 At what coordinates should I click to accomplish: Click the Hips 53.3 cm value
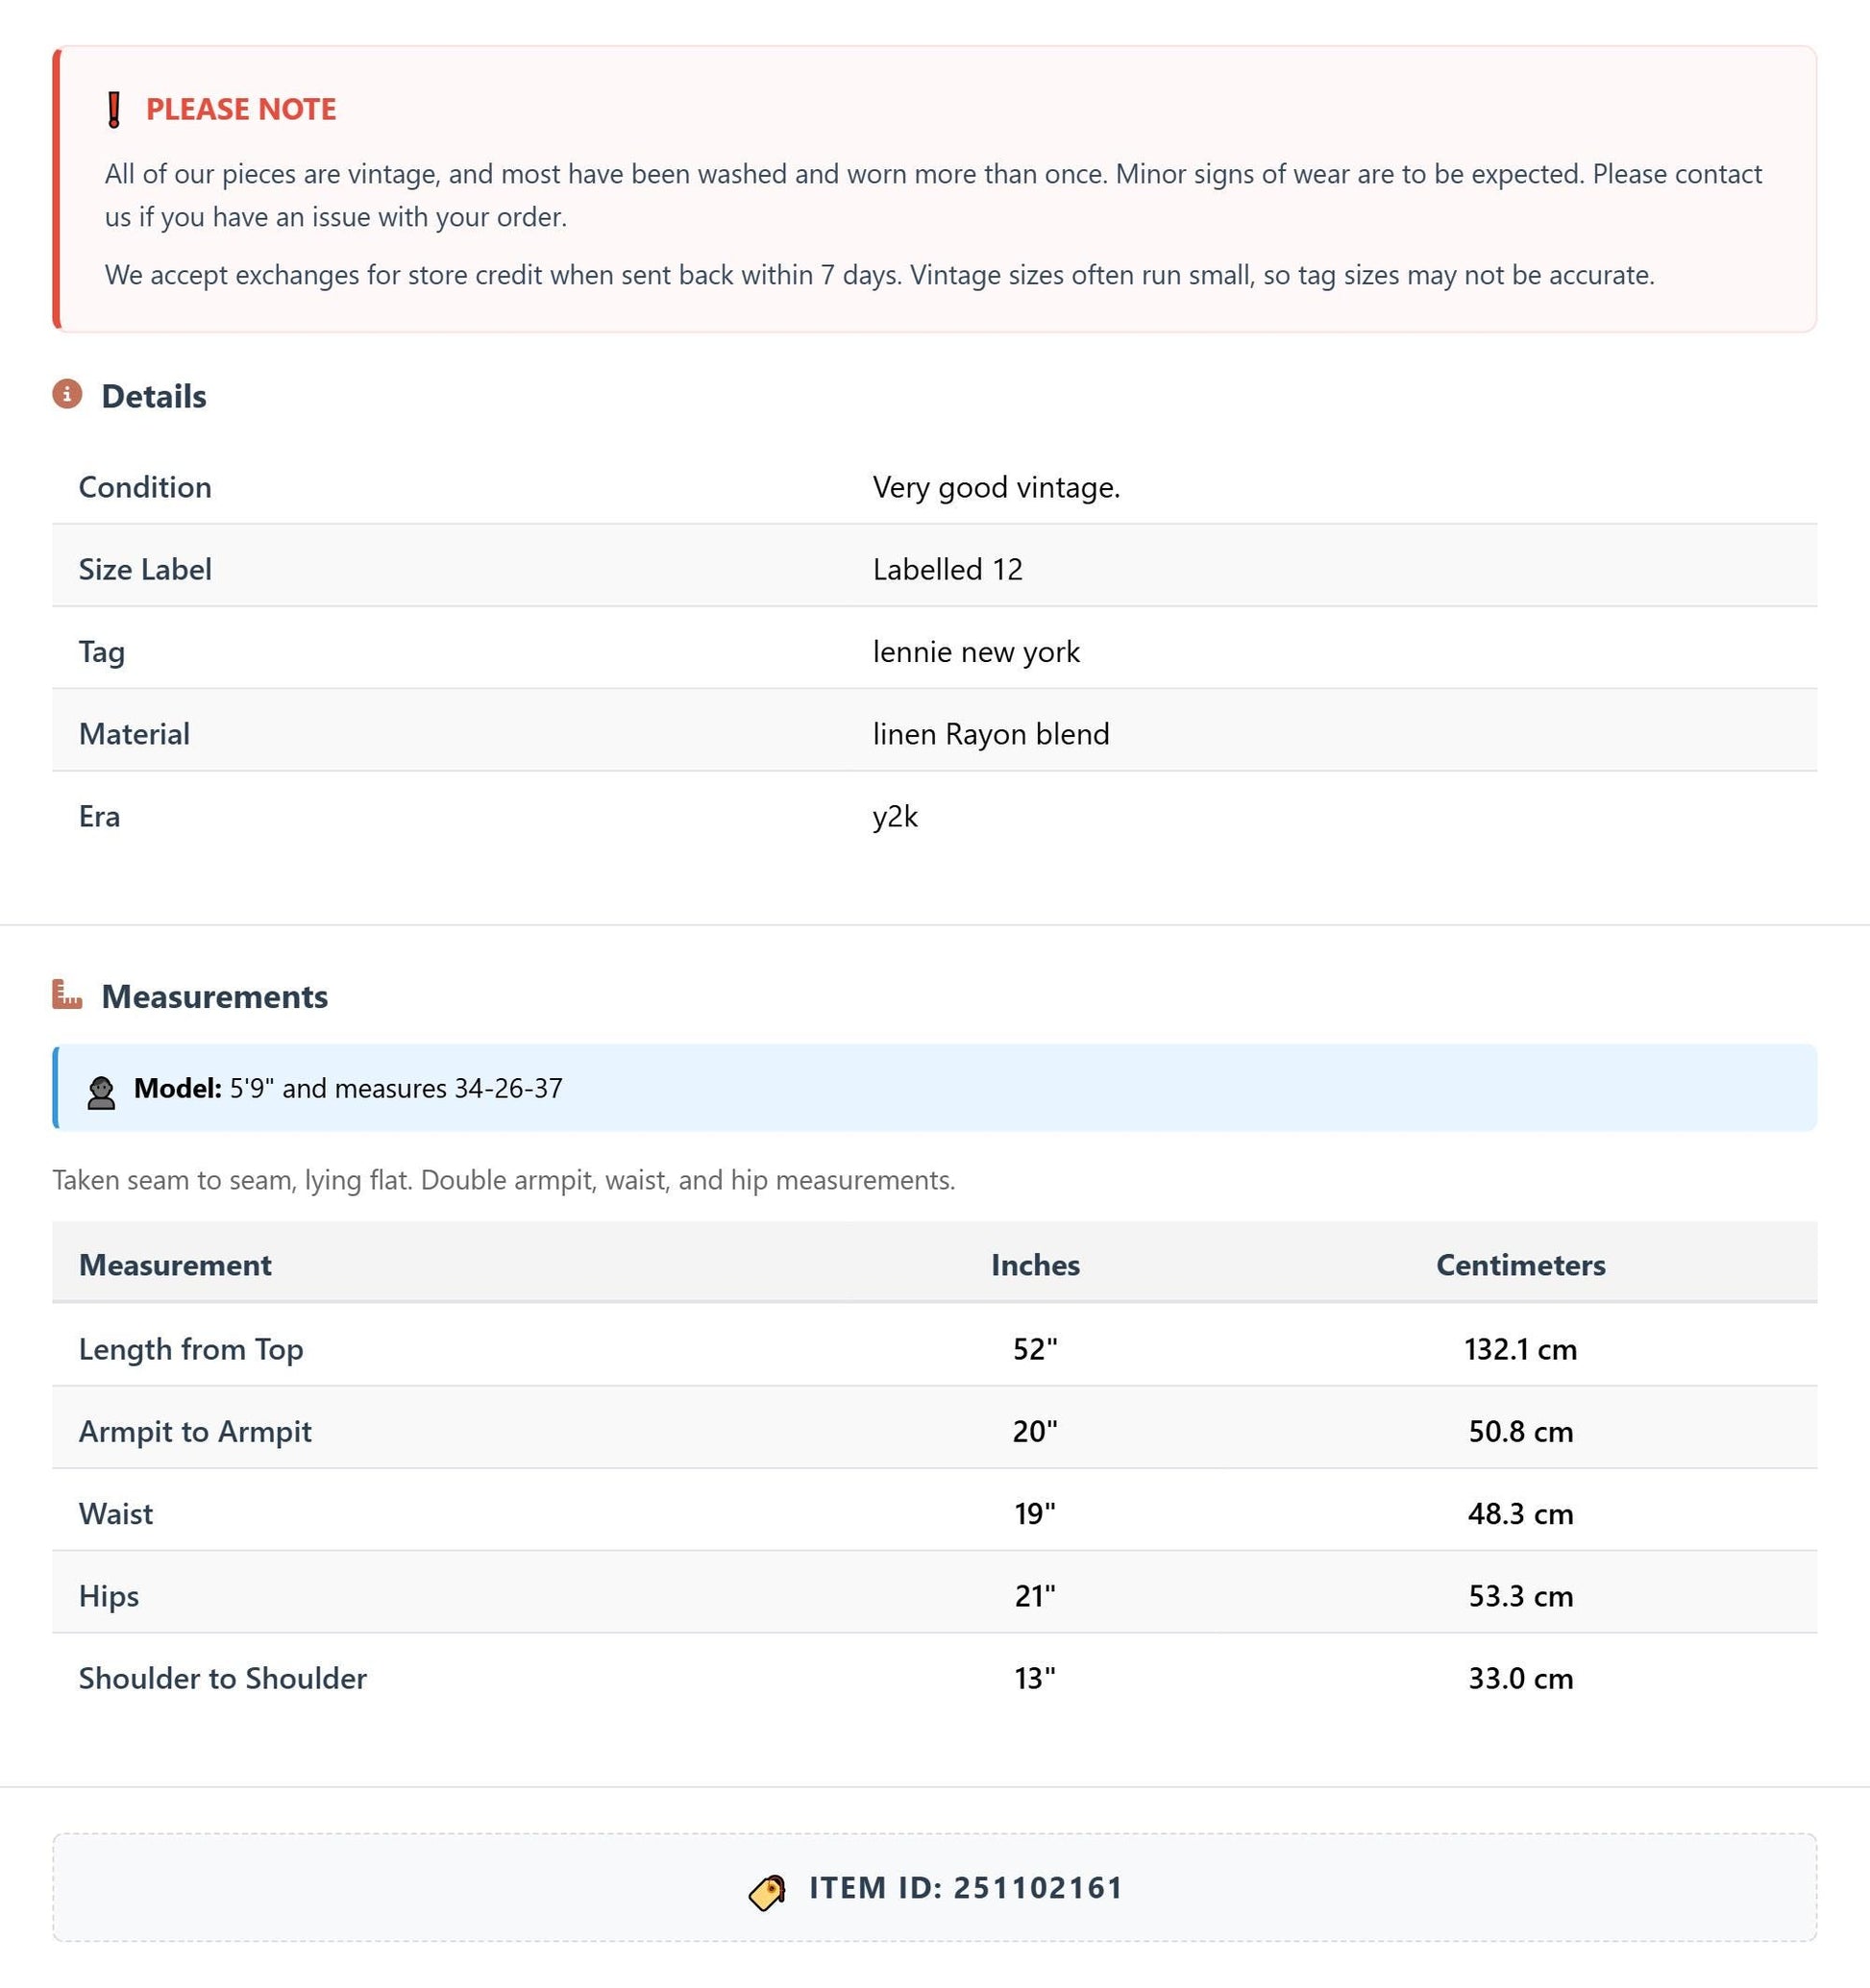(x=1520, y=1595)
